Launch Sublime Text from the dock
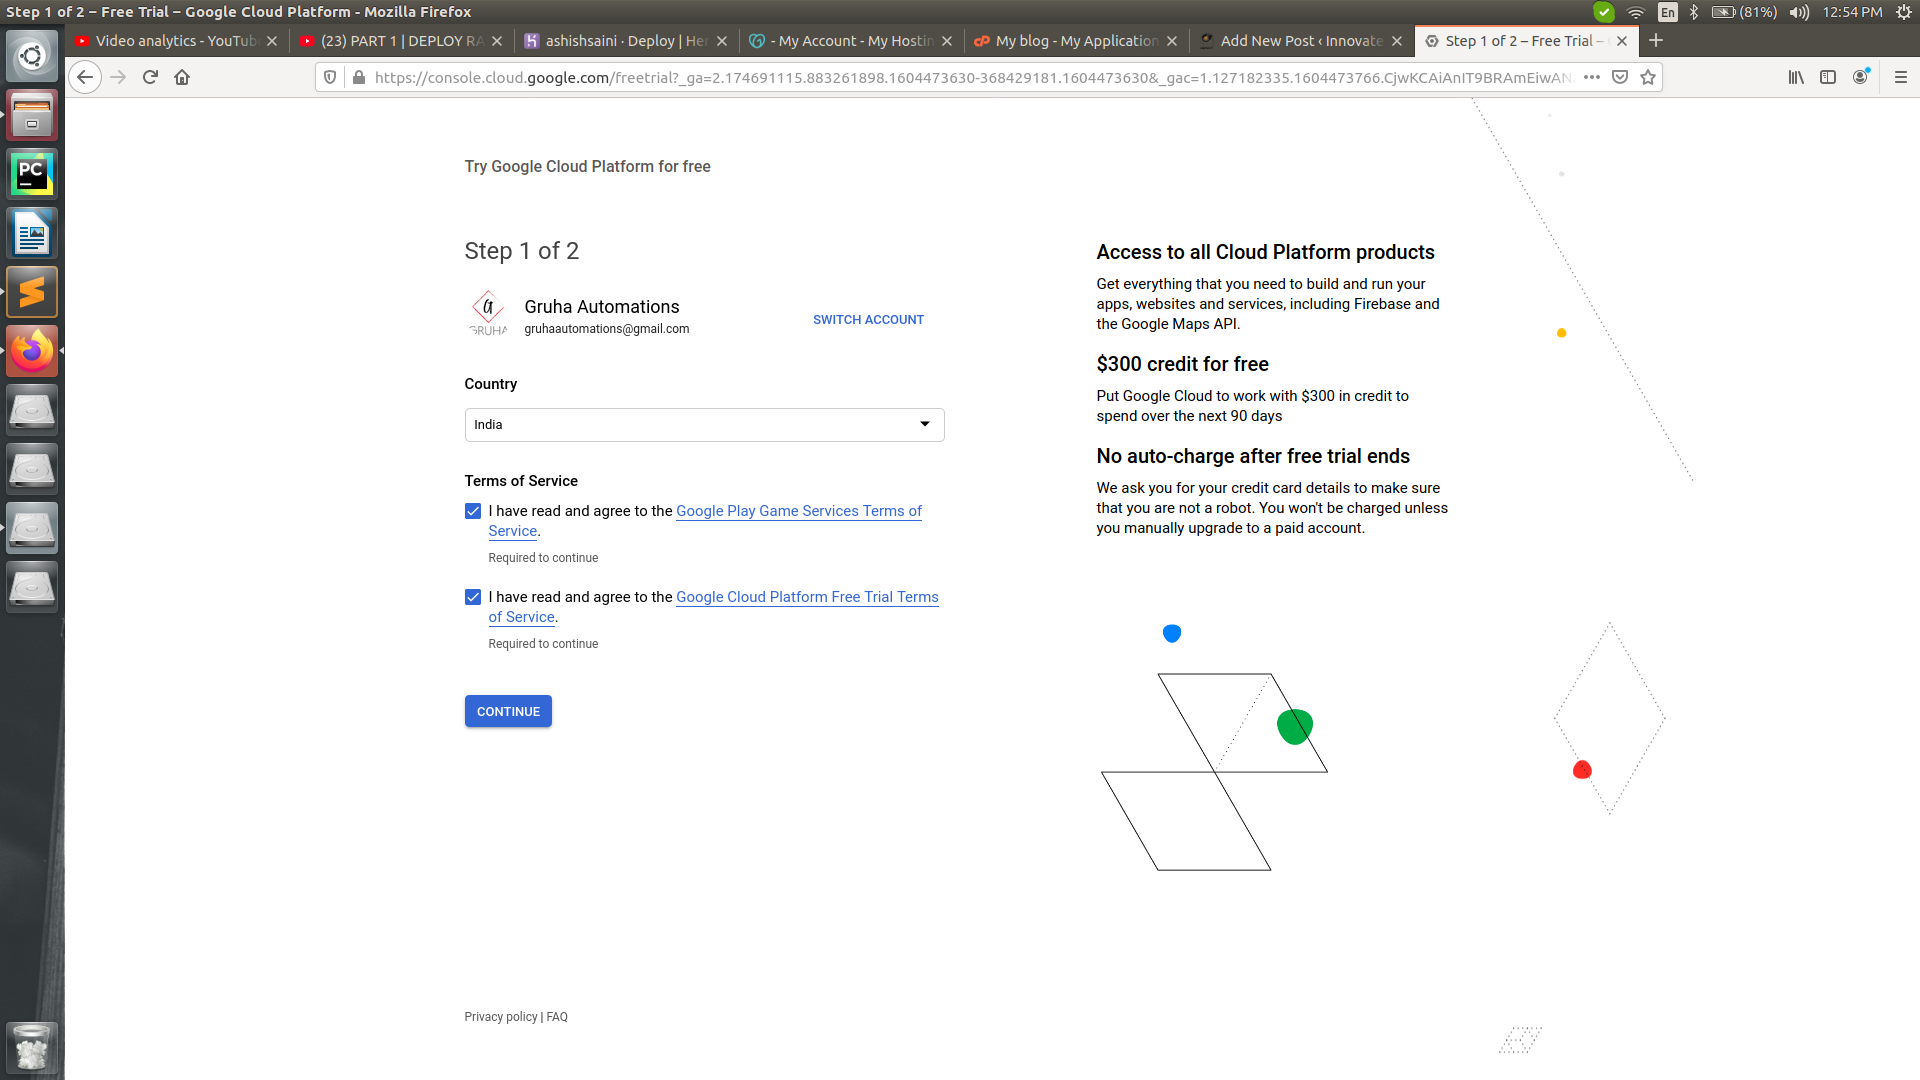The image size is (1920, 1080). [32, 291]
